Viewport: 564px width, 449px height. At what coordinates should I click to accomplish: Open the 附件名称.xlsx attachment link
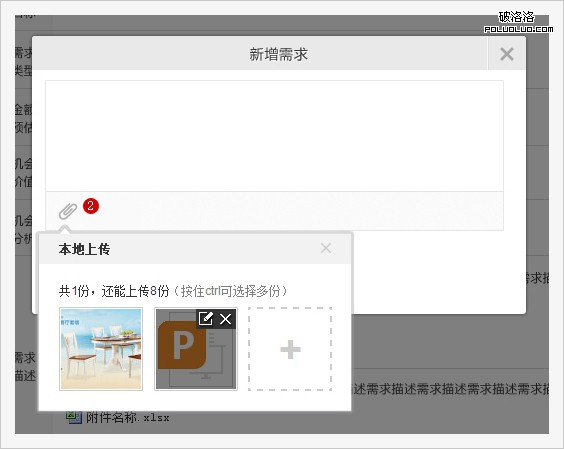[x=128, y=418]
